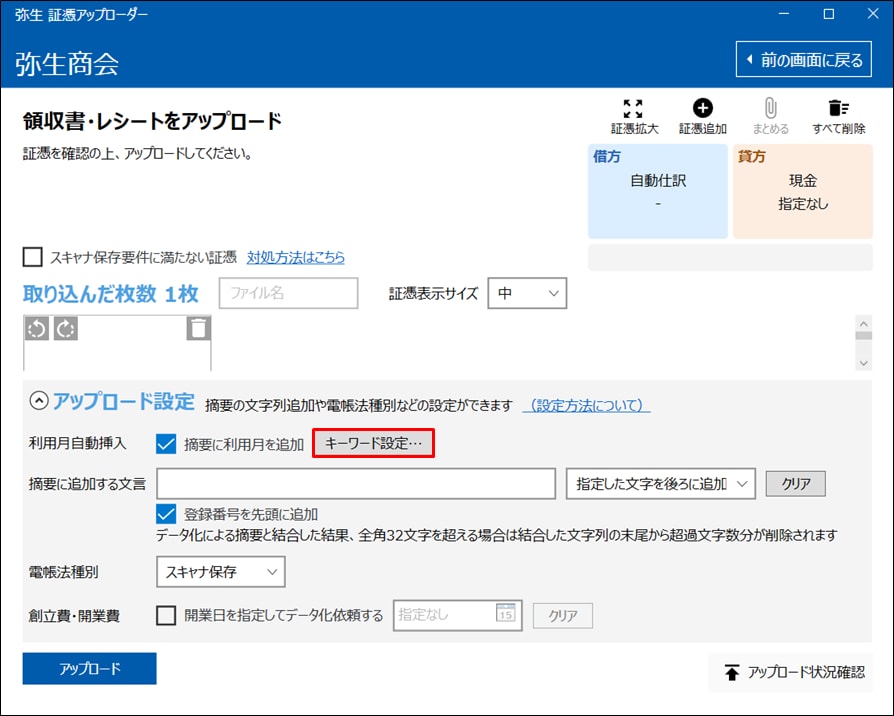The image size is (894, 716).
Task: Click the まとめる paperclip icon
Action: [x=770, y=109]
